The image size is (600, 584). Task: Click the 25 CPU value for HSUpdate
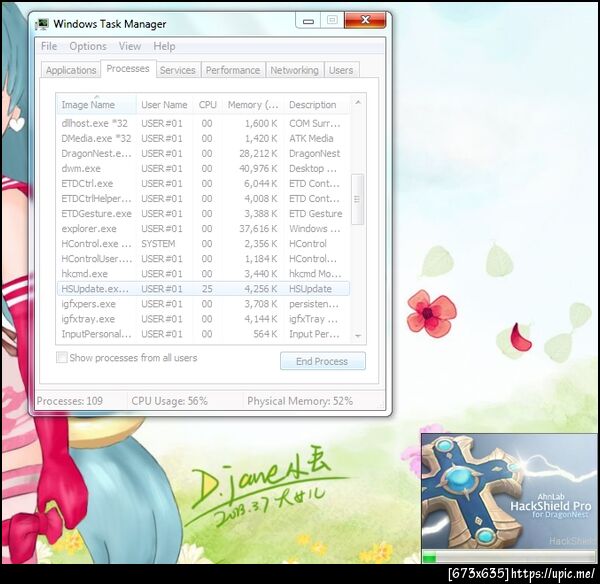click(207, 289)
